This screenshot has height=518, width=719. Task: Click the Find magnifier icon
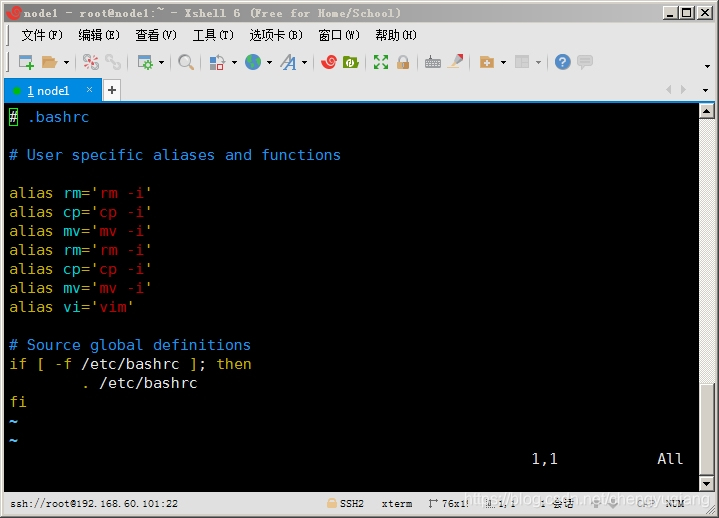pyautogui.click(x=186, y=62)
